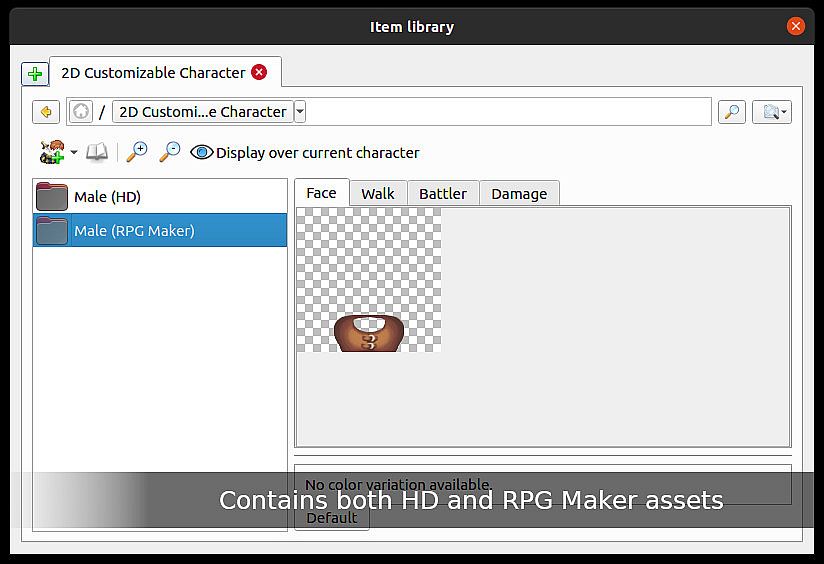Image resolution: width=824 pixels, height=564 pixels.
Task: Open the search options dropdown button
Action: pyautogui.click(x=771, y=111)
